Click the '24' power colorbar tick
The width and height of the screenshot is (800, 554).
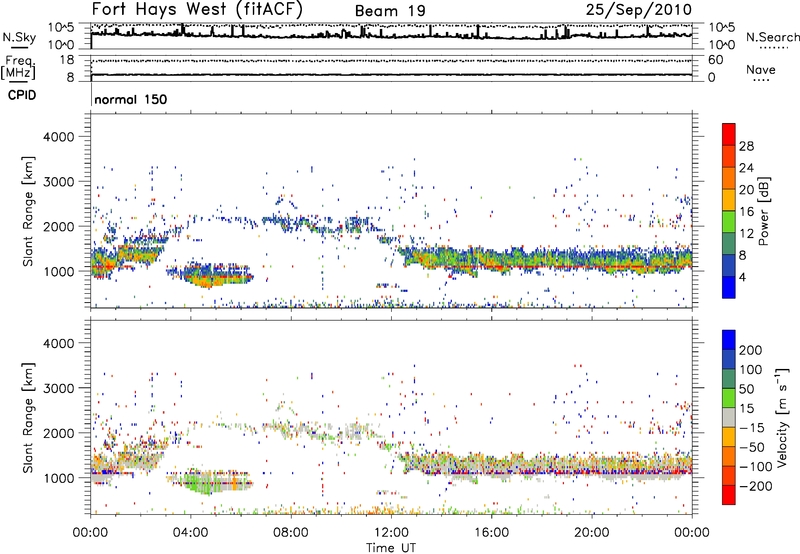(x=746, y=168)
